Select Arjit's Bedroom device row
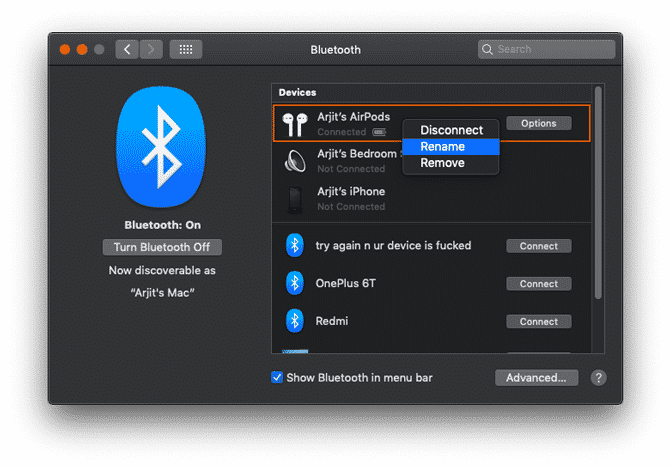Viewport: 670px width, 467px height. [432, 161]
